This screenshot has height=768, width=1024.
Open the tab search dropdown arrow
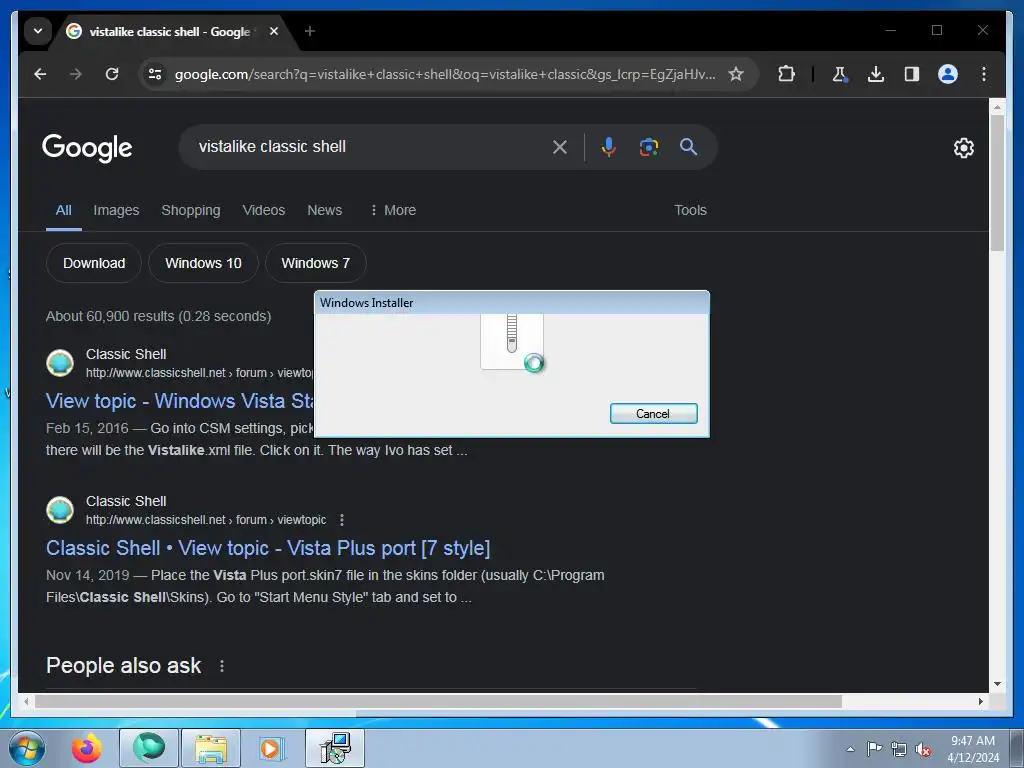38,31
